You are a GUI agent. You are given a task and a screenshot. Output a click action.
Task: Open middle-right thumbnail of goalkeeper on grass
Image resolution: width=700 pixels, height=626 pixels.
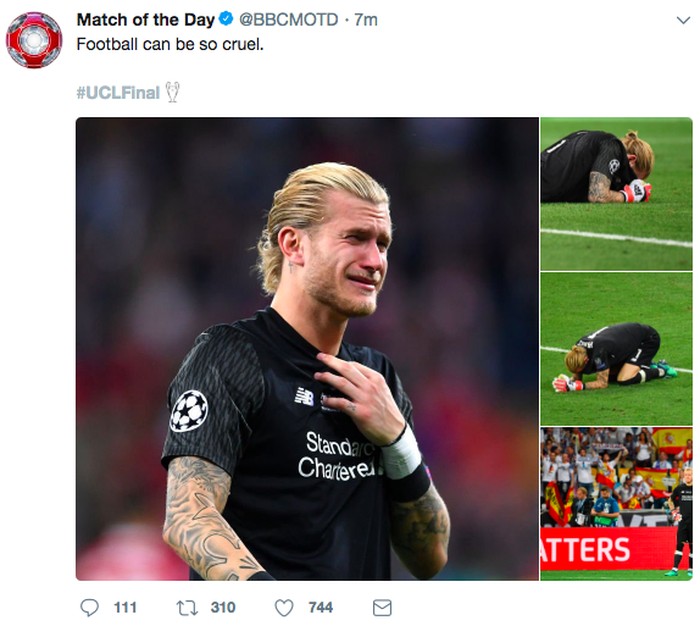coord(616,349)
